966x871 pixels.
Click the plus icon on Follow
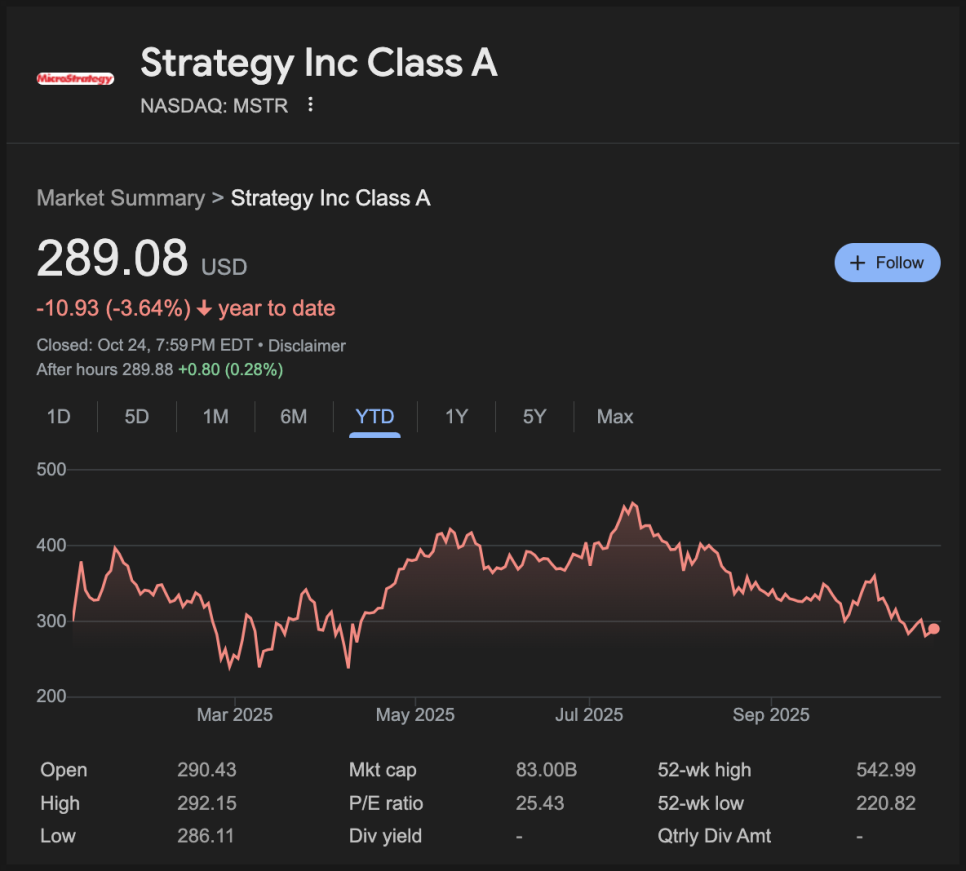857,263
